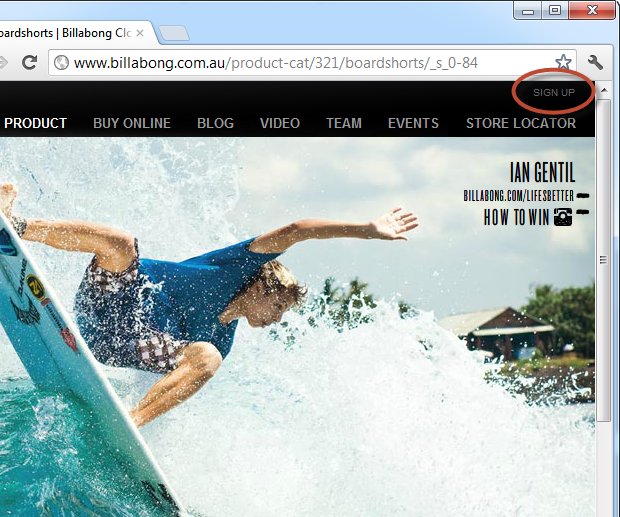Click the HOW TO WIN link
This screenshot has width=620, height=517.
click(516, 217)
